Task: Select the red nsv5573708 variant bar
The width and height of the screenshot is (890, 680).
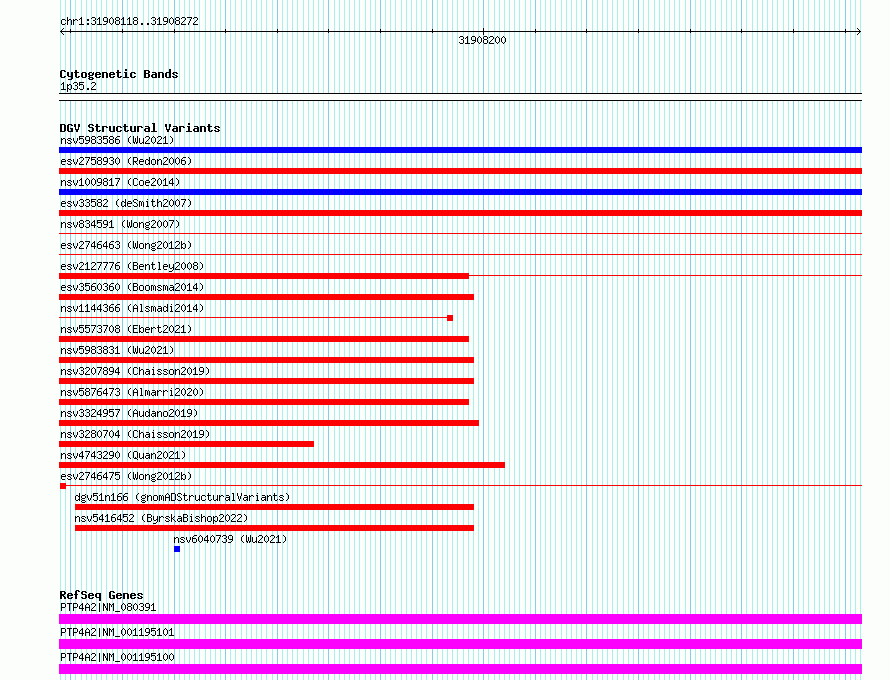Action: (264, 339)
